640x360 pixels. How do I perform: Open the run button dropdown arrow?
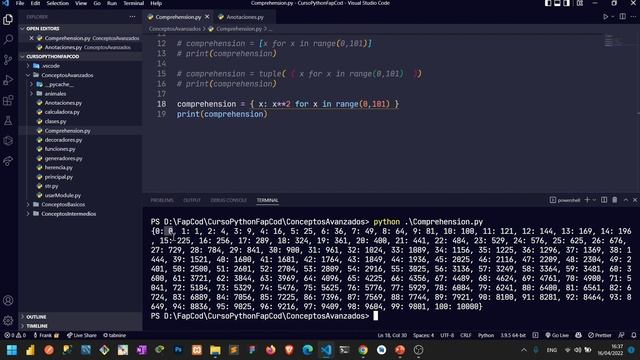(613, 17)
